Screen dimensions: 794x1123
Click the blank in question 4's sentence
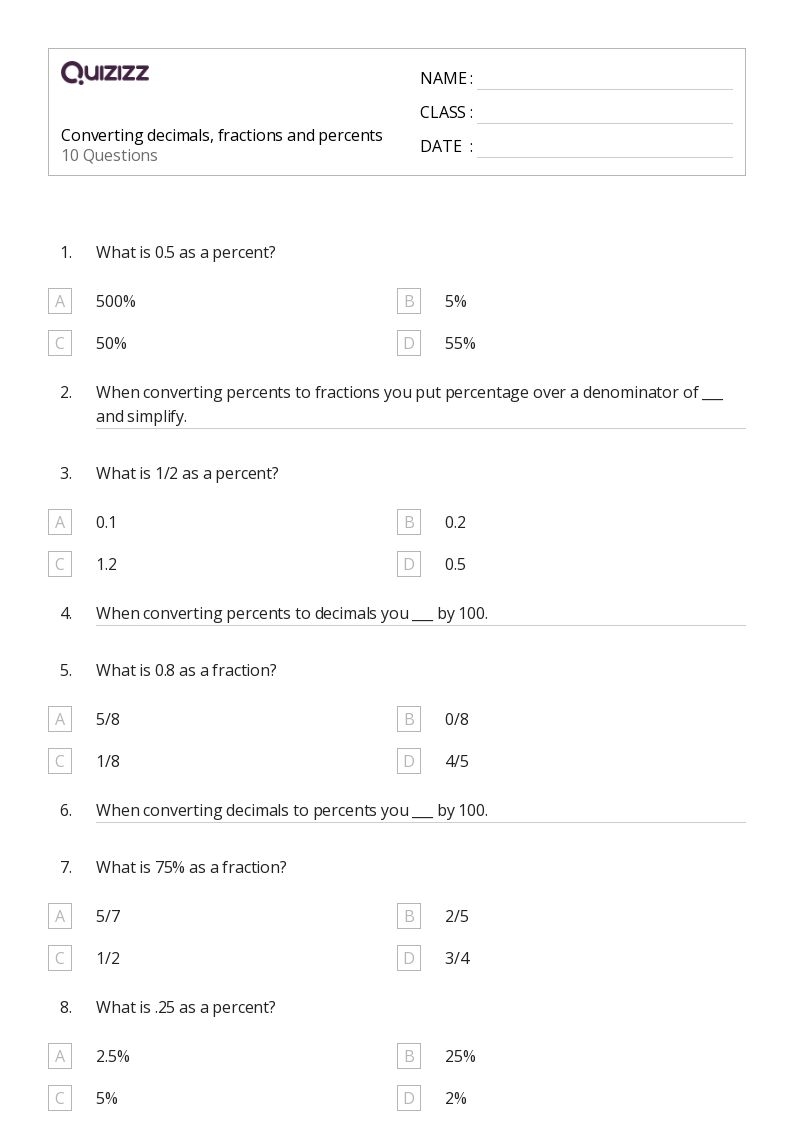click(x=422, y=615)
